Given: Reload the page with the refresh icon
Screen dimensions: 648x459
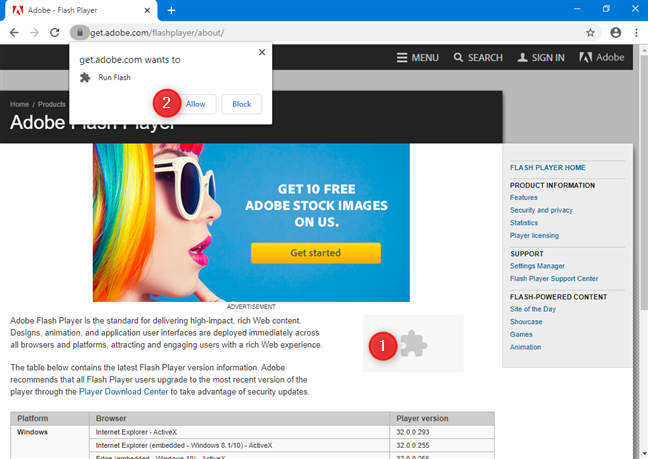Looking at the screenshot, I should click(x=55, y=33).
